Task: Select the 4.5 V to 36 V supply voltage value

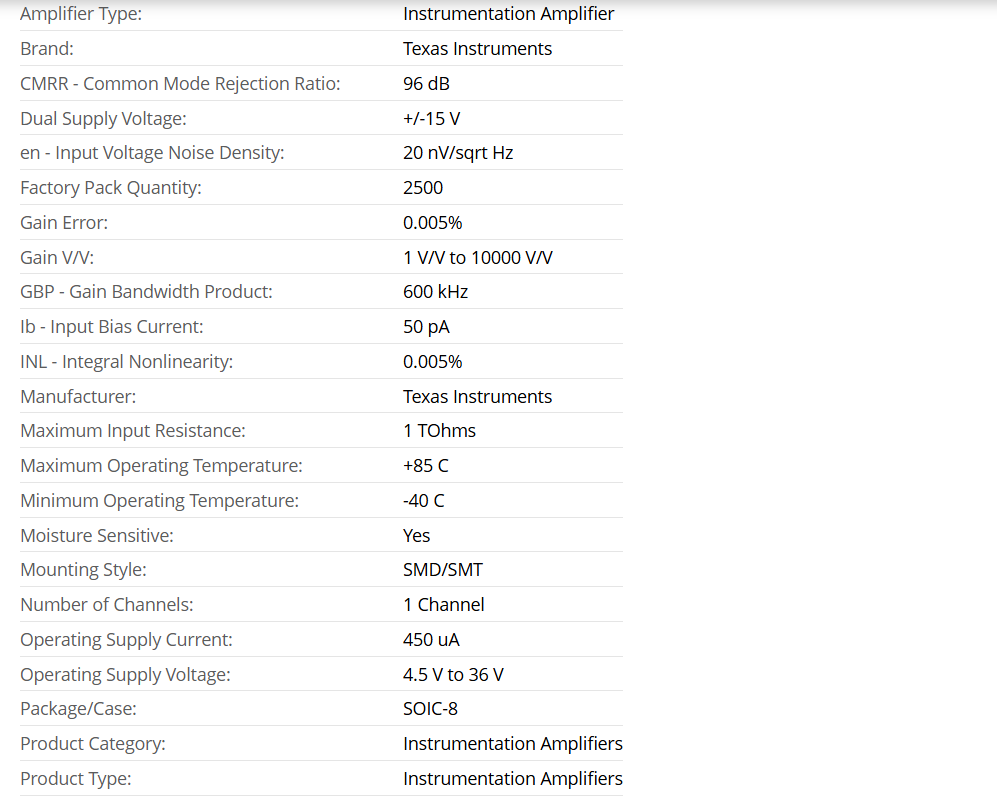Action: (453, 675)
